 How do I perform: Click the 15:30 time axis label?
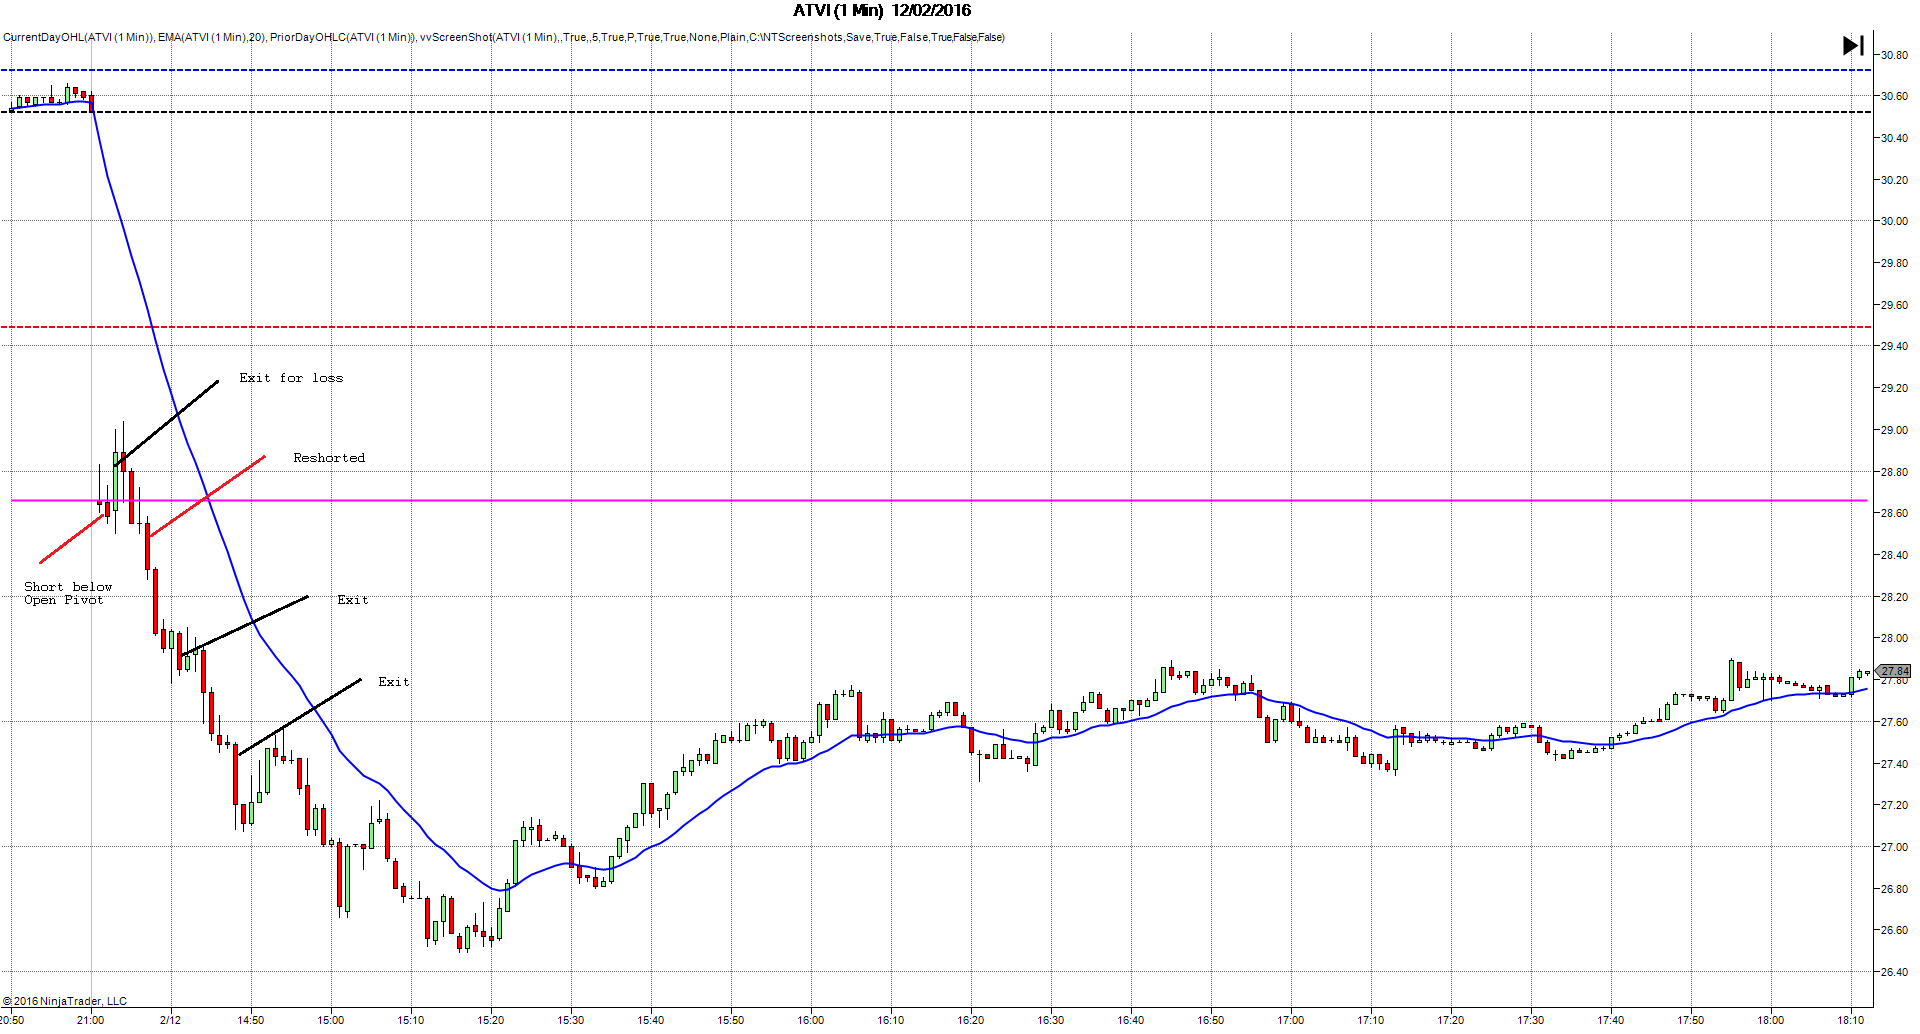coord(571,1020)
